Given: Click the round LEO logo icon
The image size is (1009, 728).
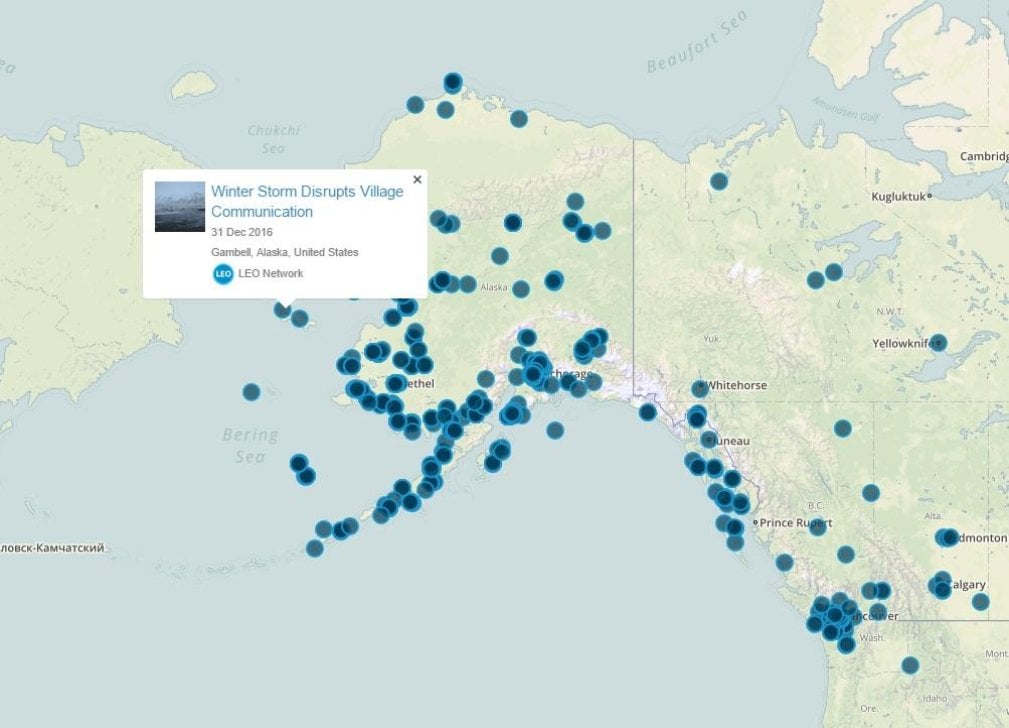Looking at the screenshot, I should point(223,274).
